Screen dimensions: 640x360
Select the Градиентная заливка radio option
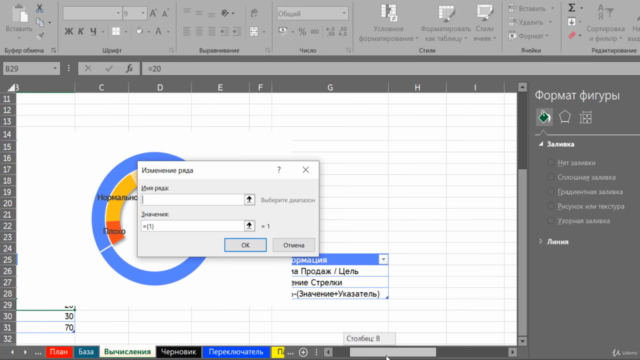click(x=551, y=191)
